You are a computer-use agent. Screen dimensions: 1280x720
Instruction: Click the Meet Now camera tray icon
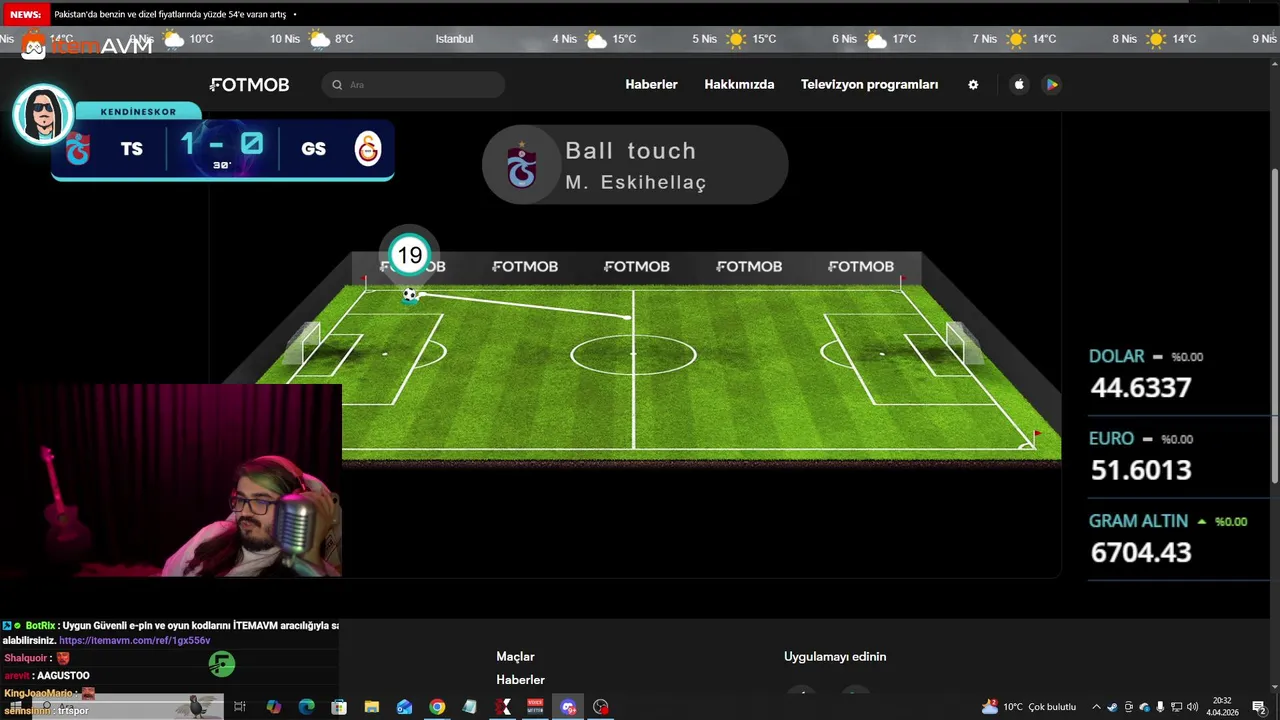[1129, 707]
